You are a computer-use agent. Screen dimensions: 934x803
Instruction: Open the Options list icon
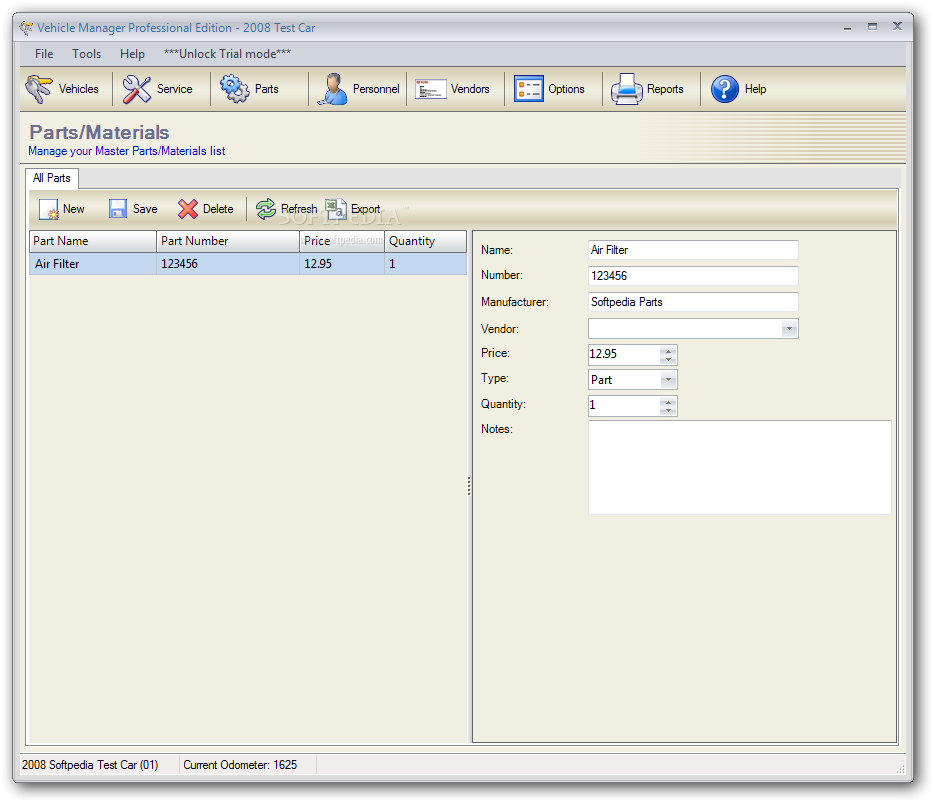[529, 89]
